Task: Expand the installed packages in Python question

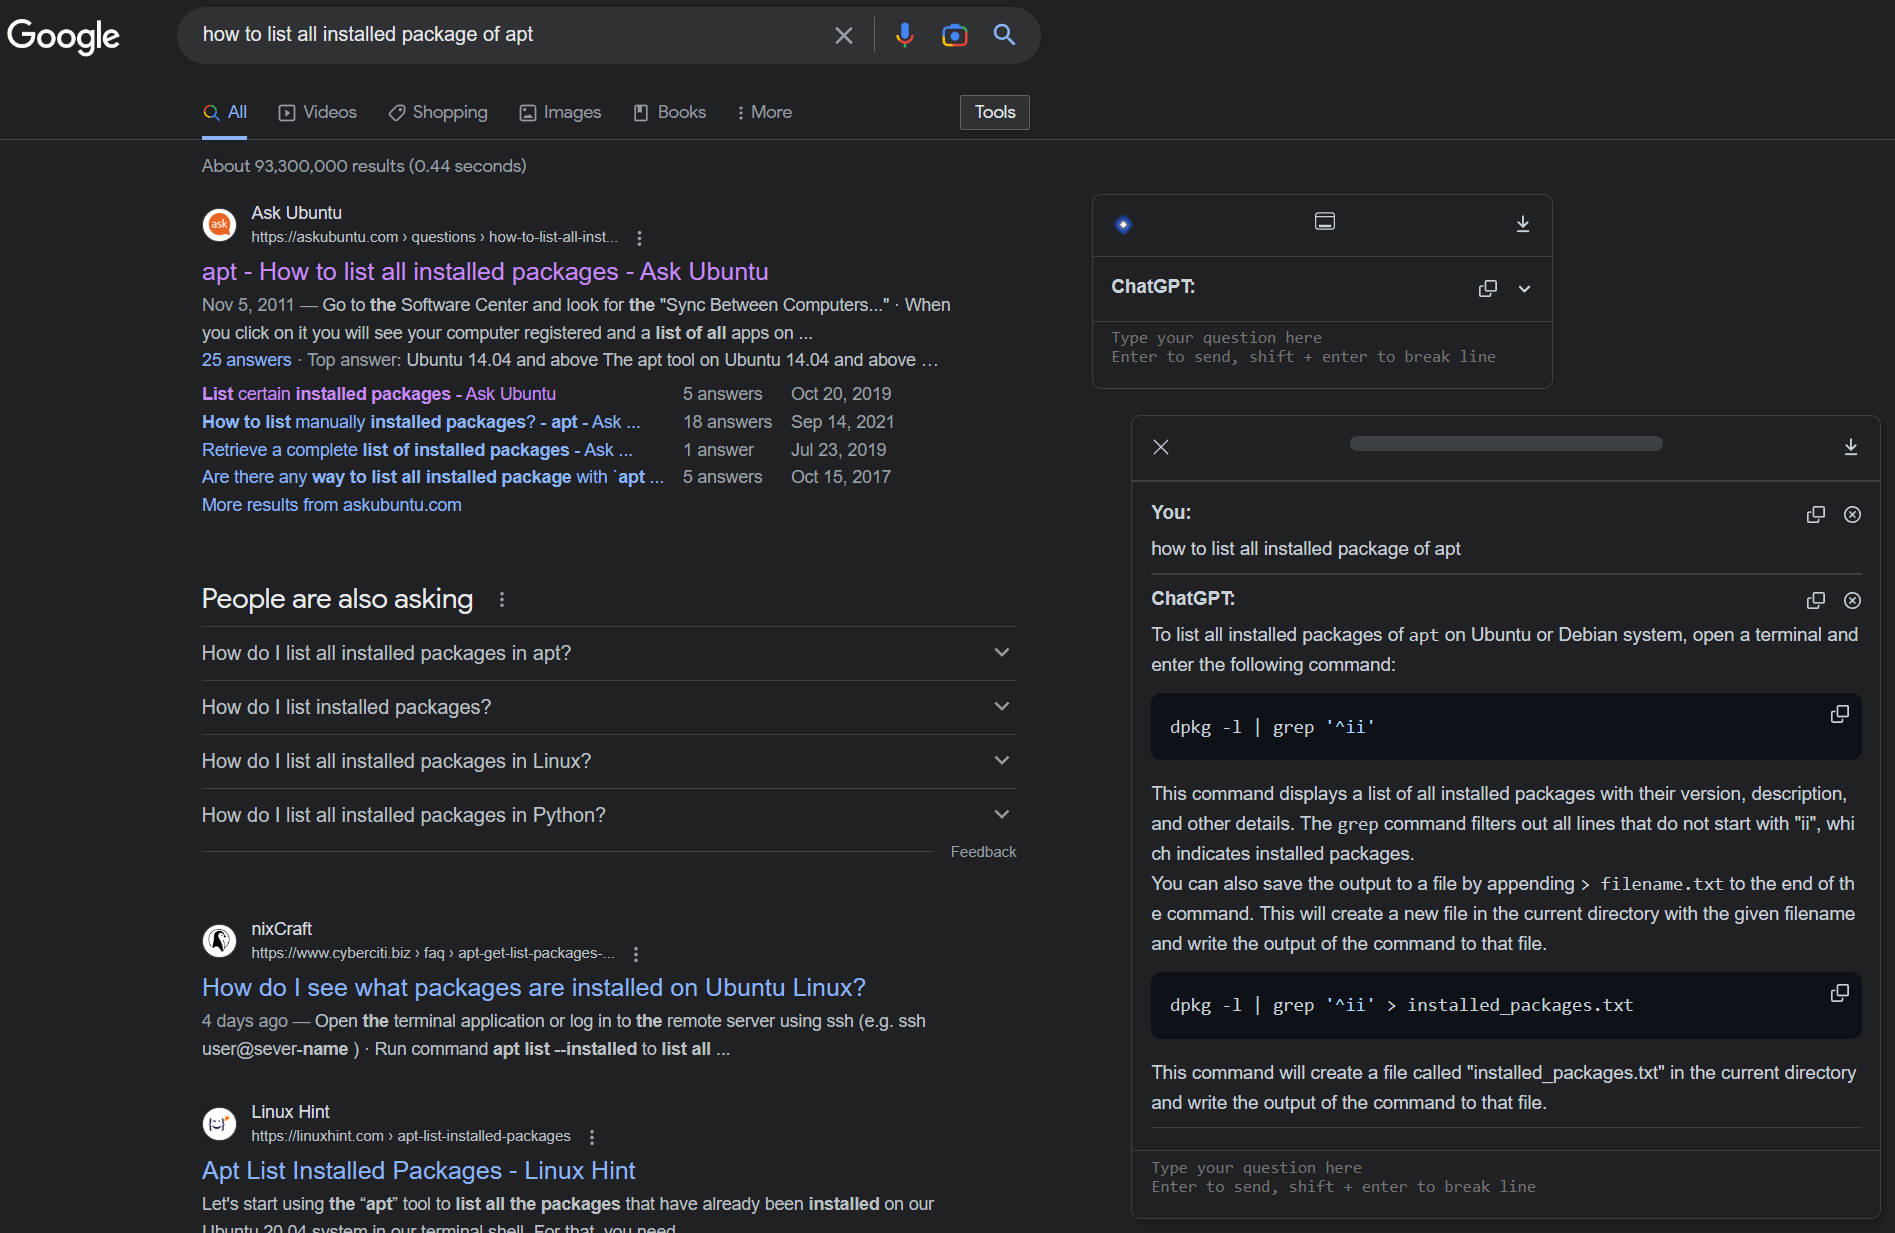Action: [609, 815]
